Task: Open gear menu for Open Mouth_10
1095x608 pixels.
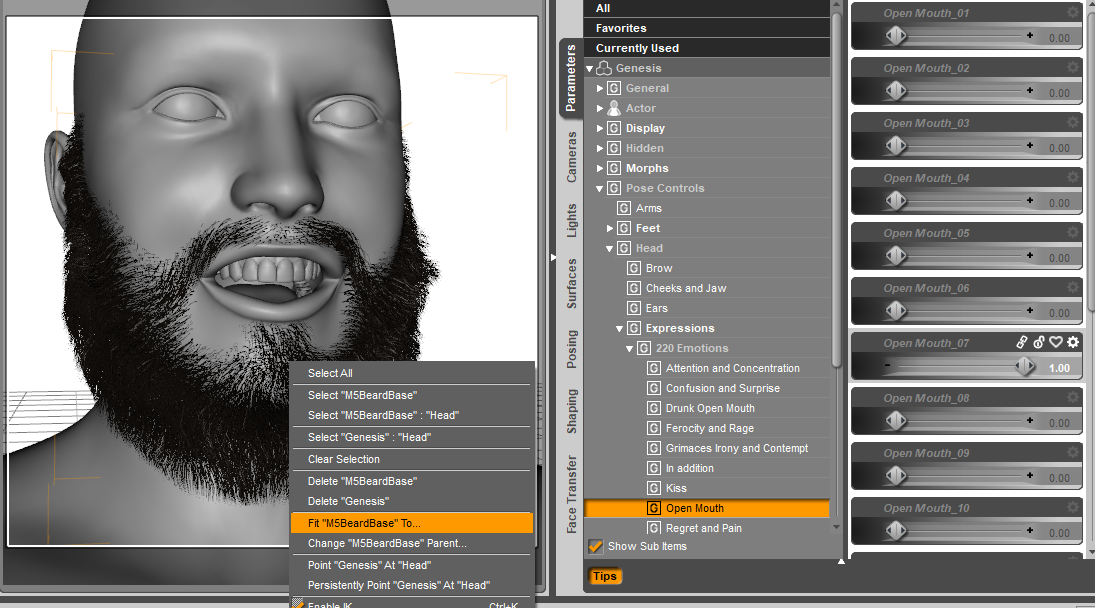Action: (x=1073, y=507)
